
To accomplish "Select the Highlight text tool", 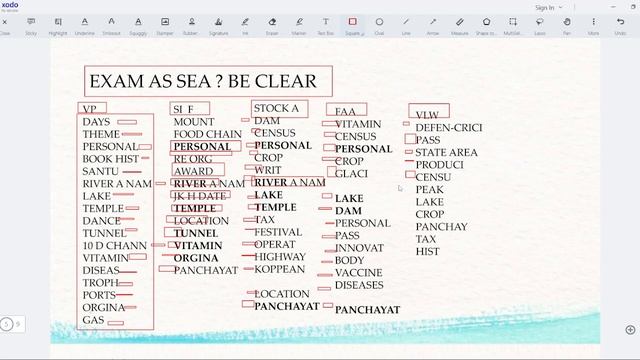I will click(58, 25).
